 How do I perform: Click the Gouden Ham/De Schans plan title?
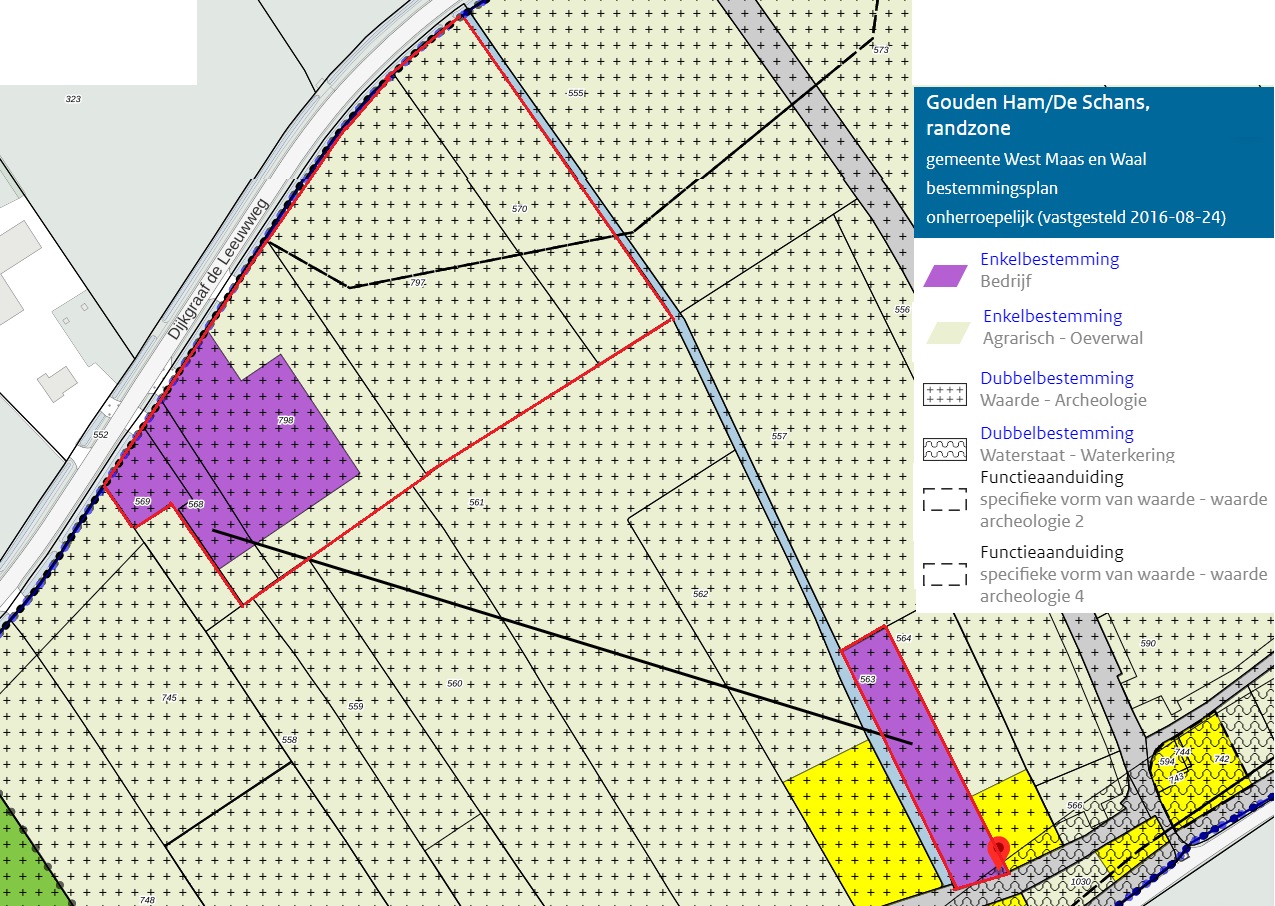pos(1039,115)
